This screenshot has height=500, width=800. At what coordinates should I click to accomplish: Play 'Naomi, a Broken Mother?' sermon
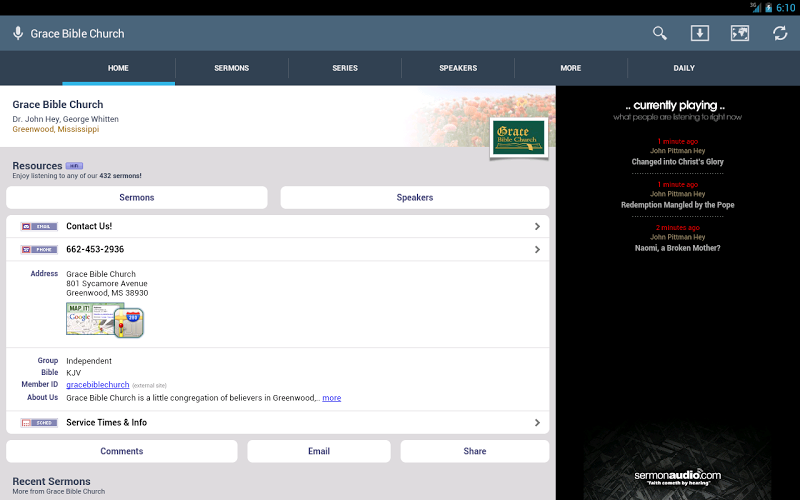[678, 248]
